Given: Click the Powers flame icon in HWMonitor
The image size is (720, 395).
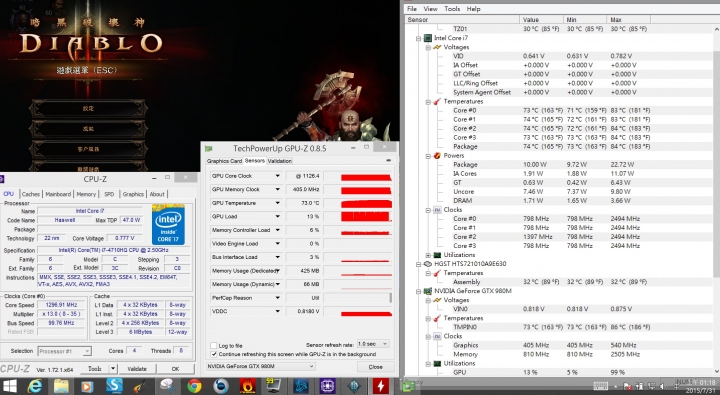Looking at the screenshot, I should coord(437,156).
